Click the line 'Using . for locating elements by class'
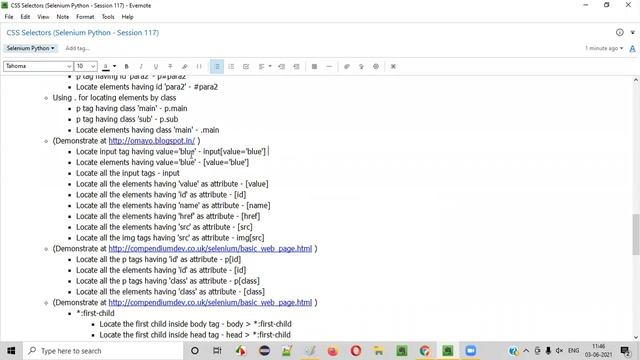 pyautogui.click(x=114, y=98)
